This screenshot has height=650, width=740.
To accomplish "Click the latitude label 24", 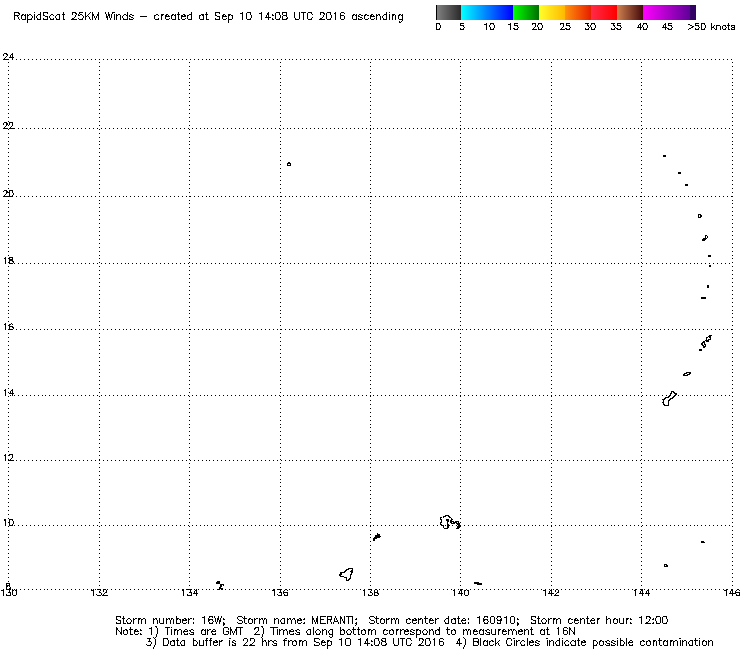I will coord(8,57).
